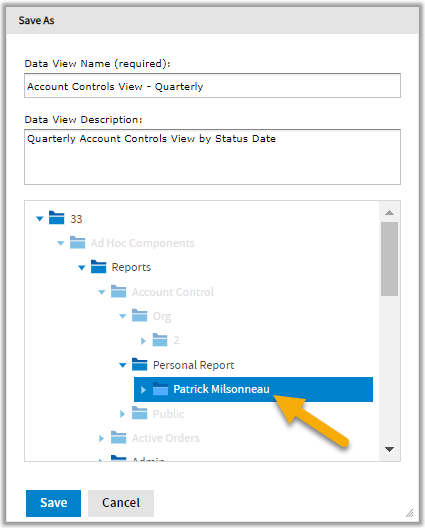Click the Ad Hoc Components folder icon
This screenshot has height=528, width=425.
[77, 242]
